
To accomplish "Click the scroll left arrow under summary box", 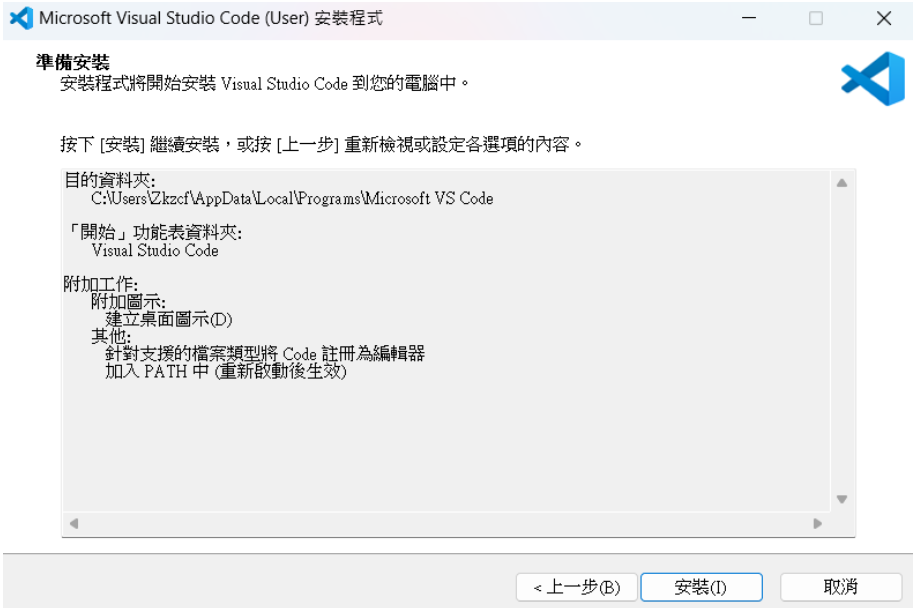I will coord(74,523).
